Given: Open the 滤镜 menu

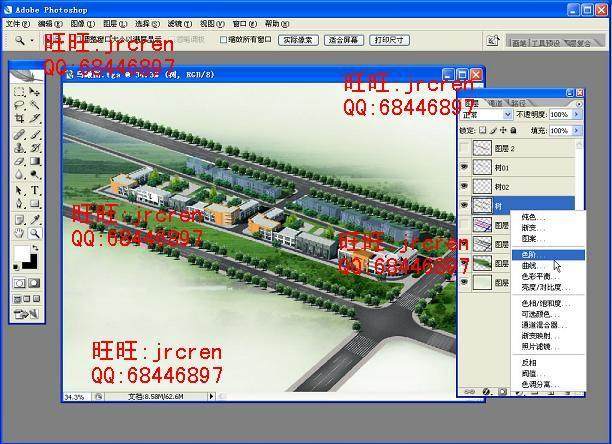Looking at the screenshot, I should point(180,23).
